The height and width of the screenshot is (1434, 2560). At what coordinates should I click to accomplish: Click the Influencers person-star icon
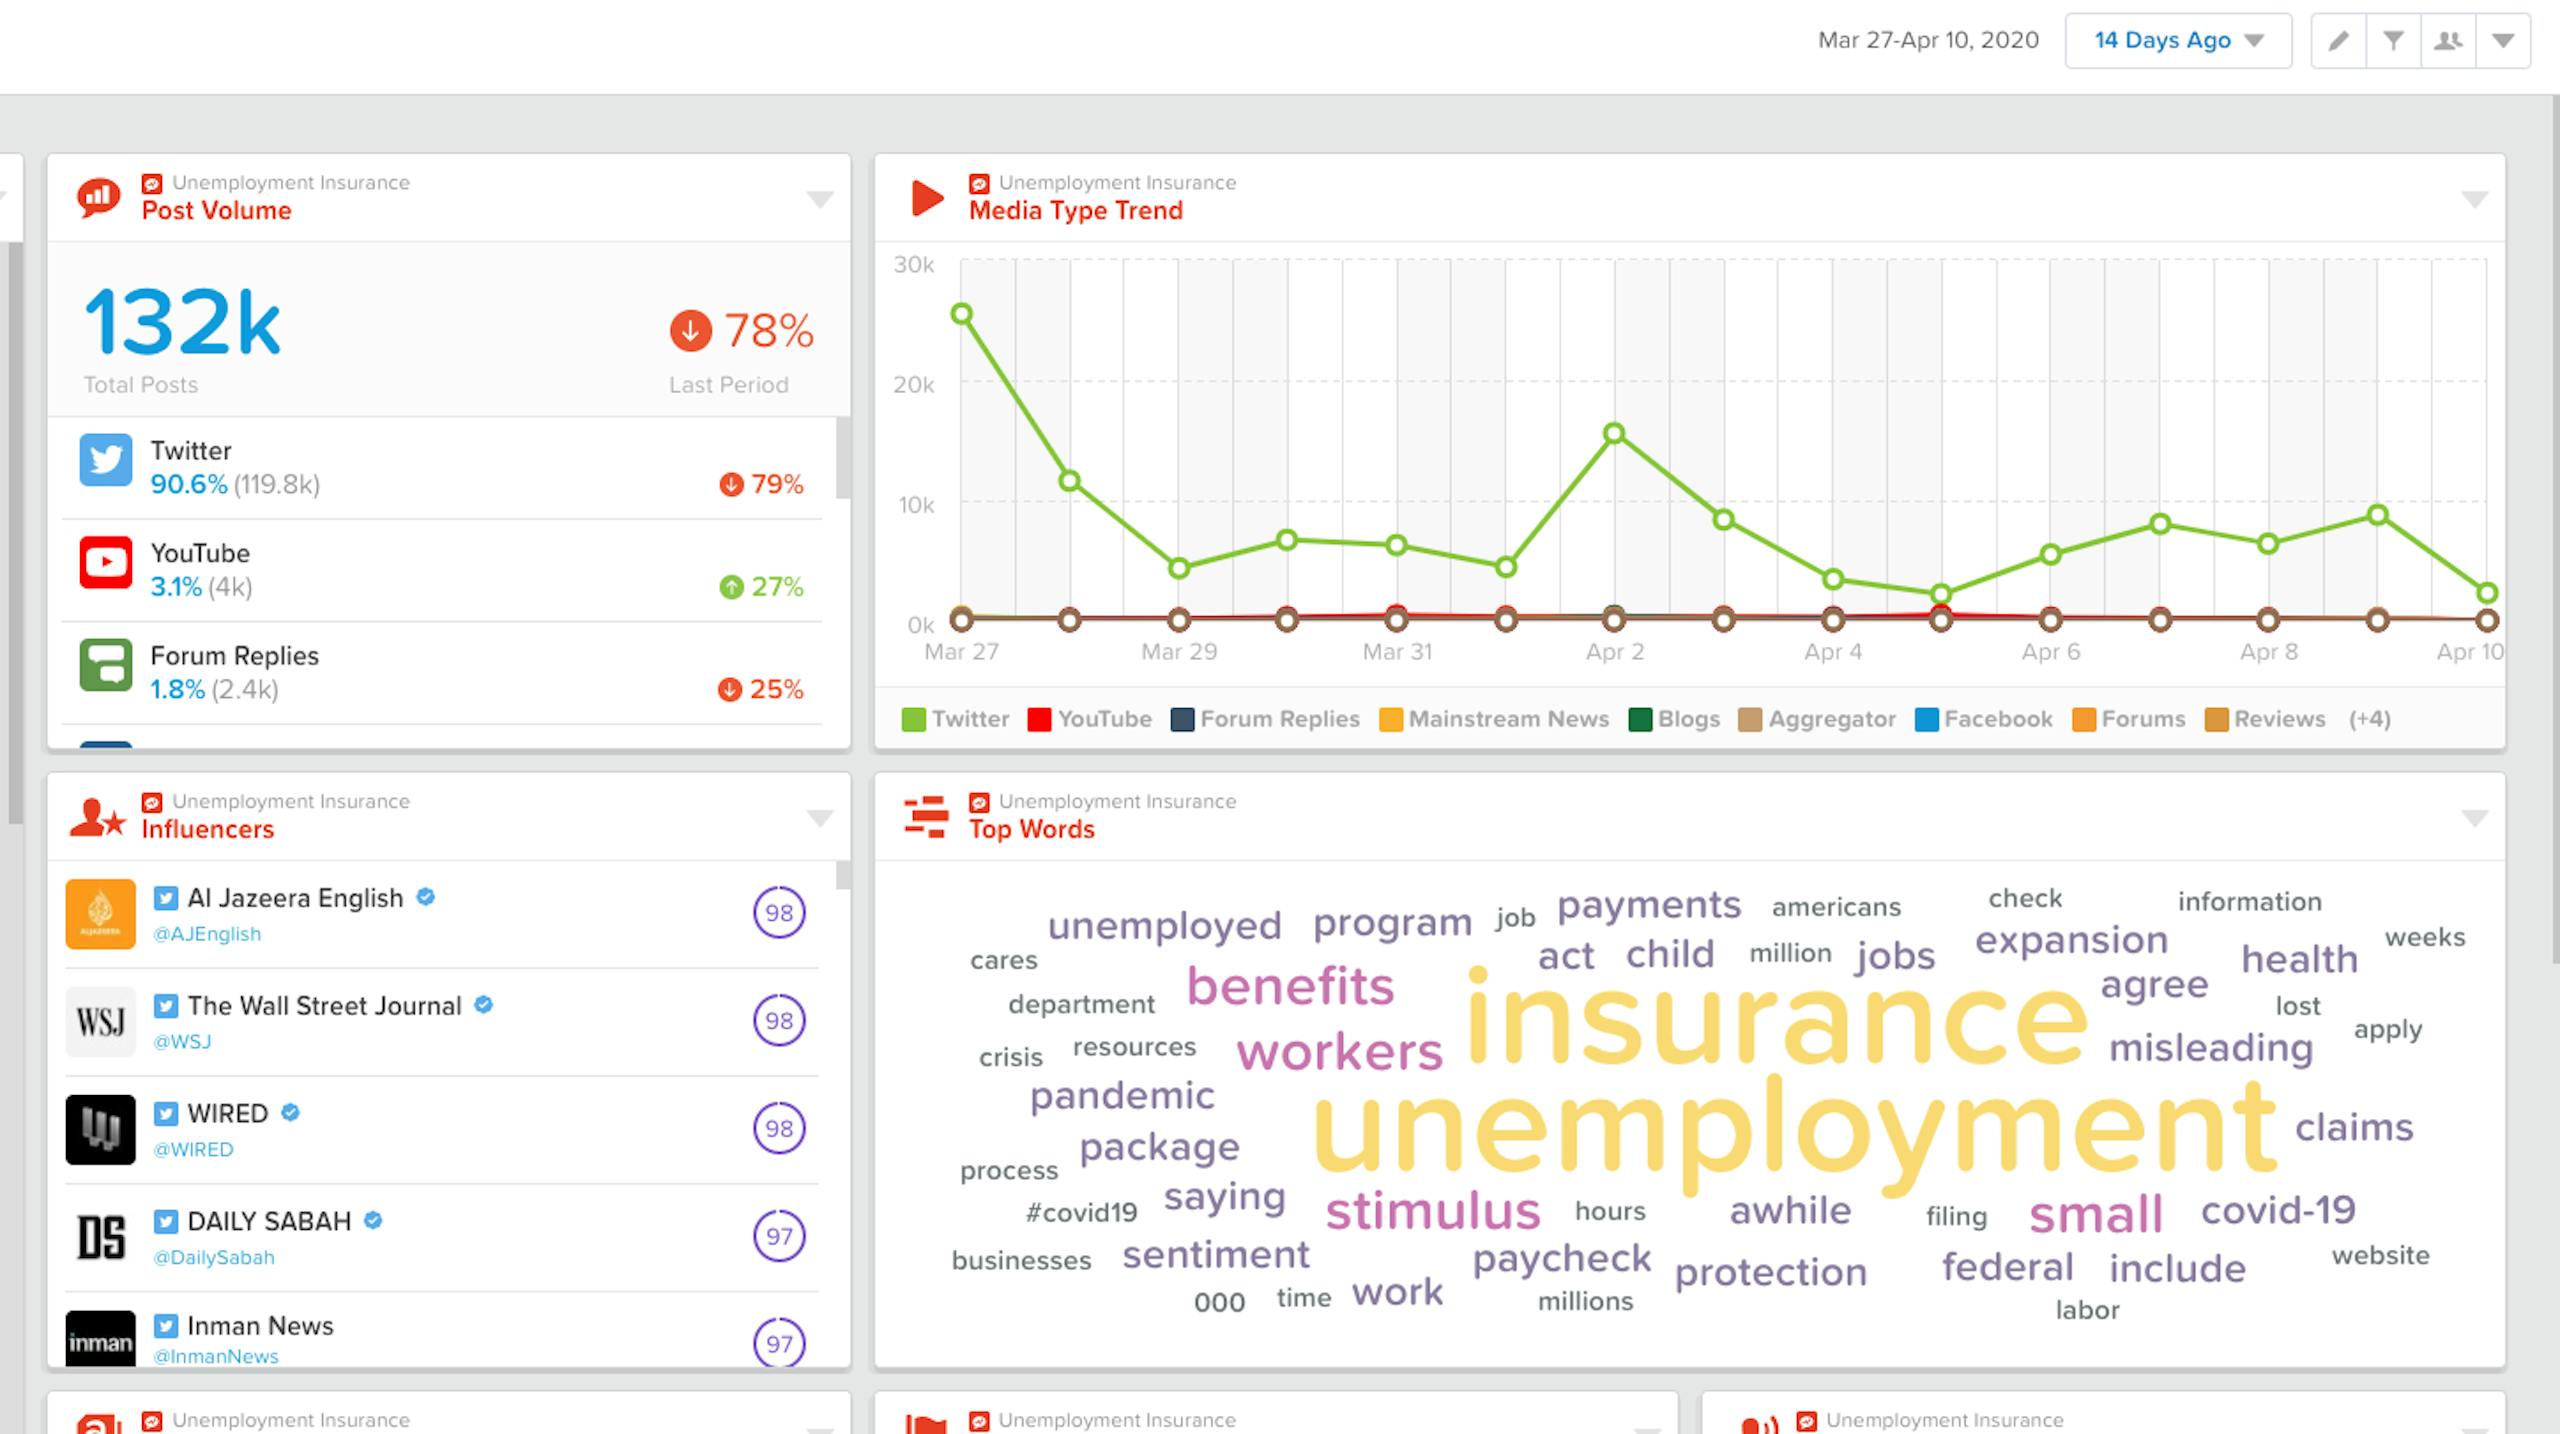click(97, 817)
